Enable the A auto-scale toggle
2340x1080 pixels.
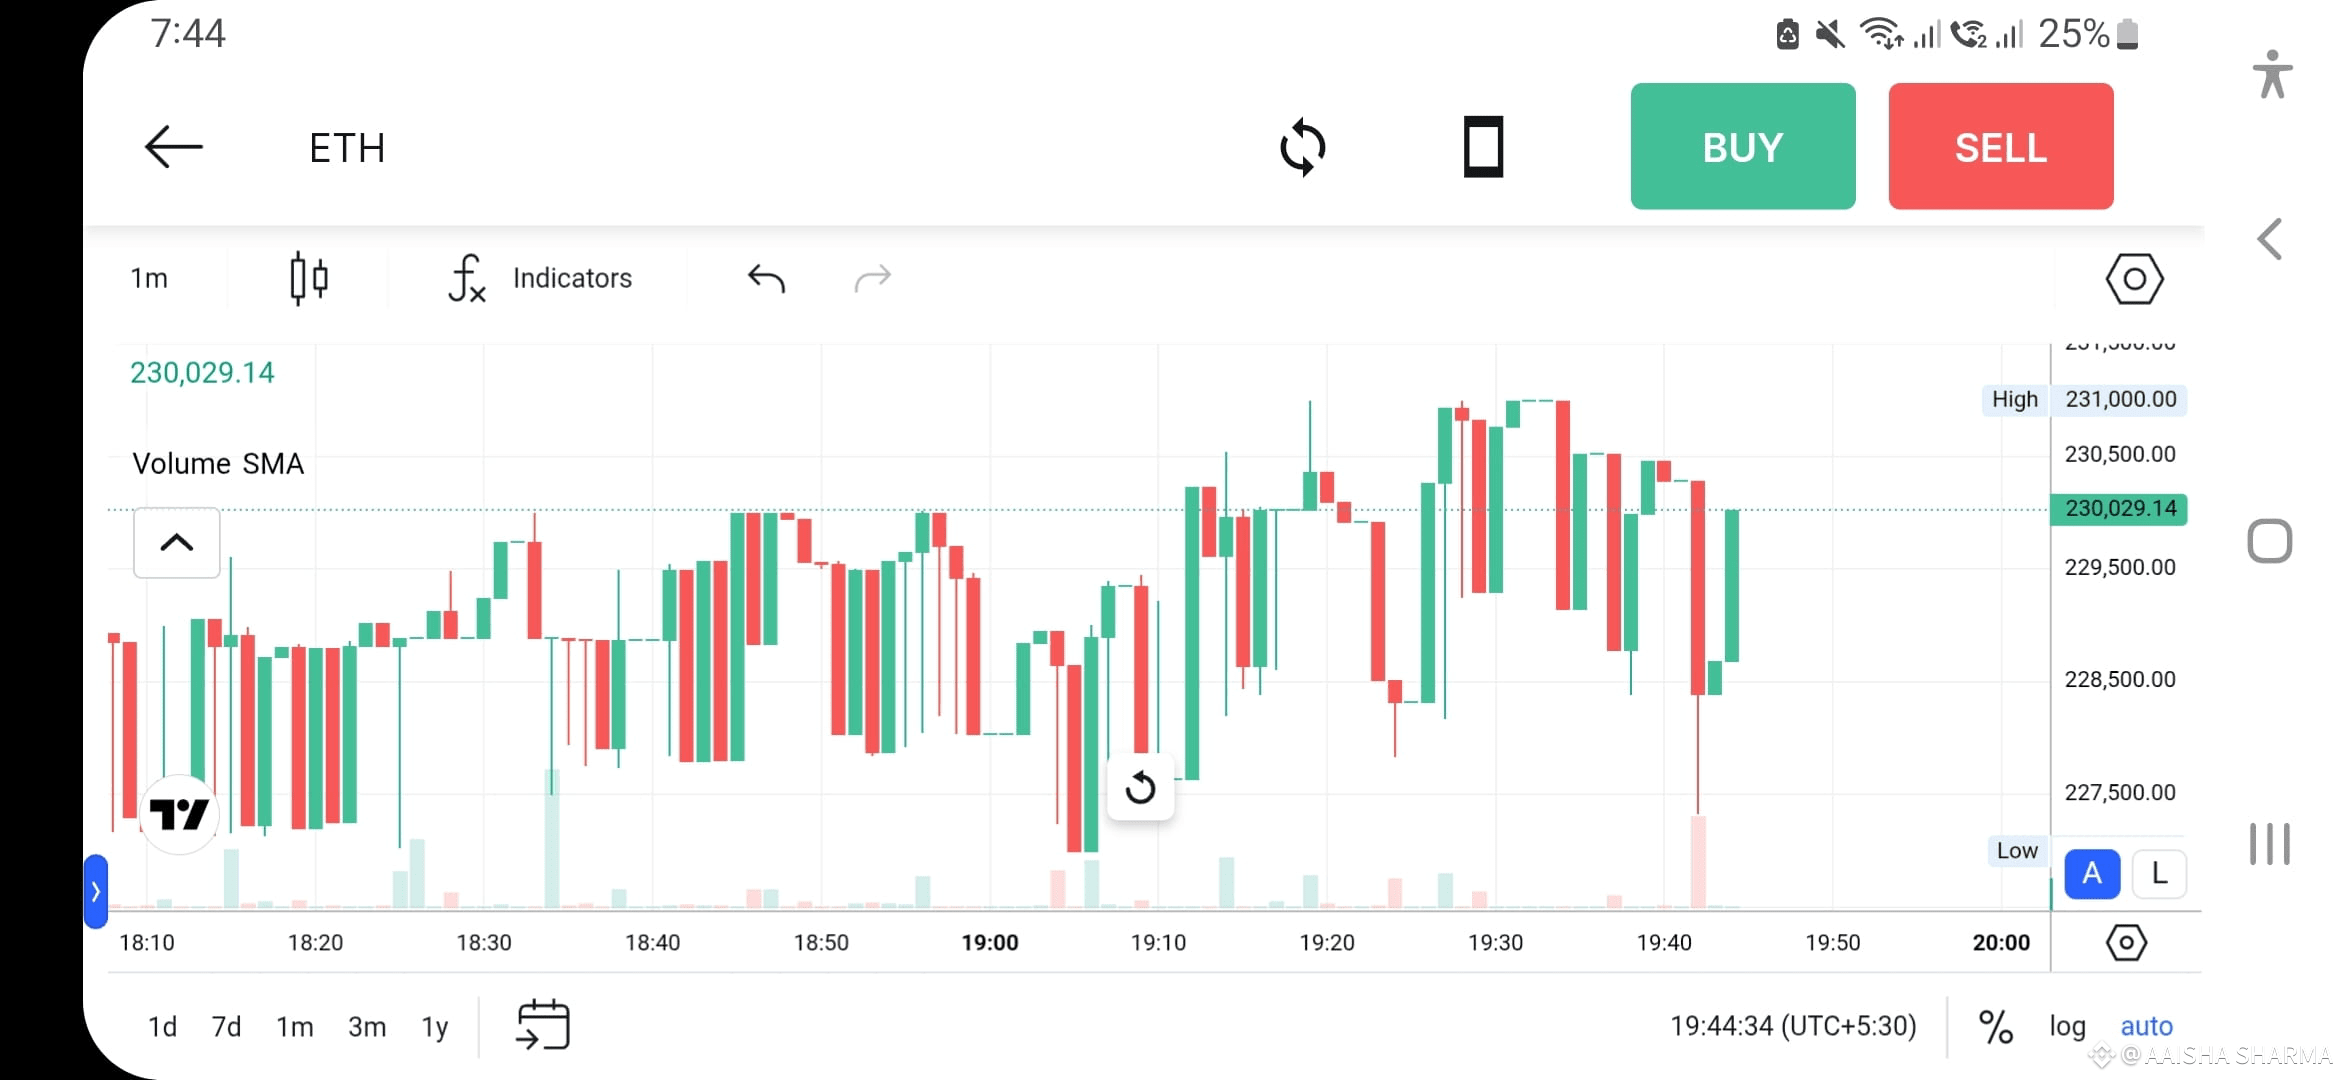[x=2092, y=873]
